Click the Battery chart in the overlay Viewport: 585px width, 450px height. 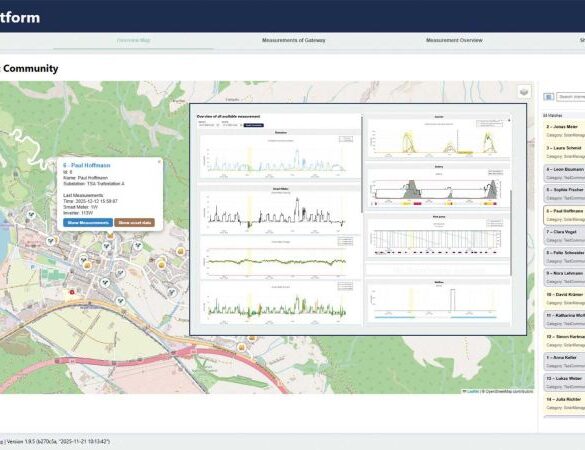coord(438,188)
